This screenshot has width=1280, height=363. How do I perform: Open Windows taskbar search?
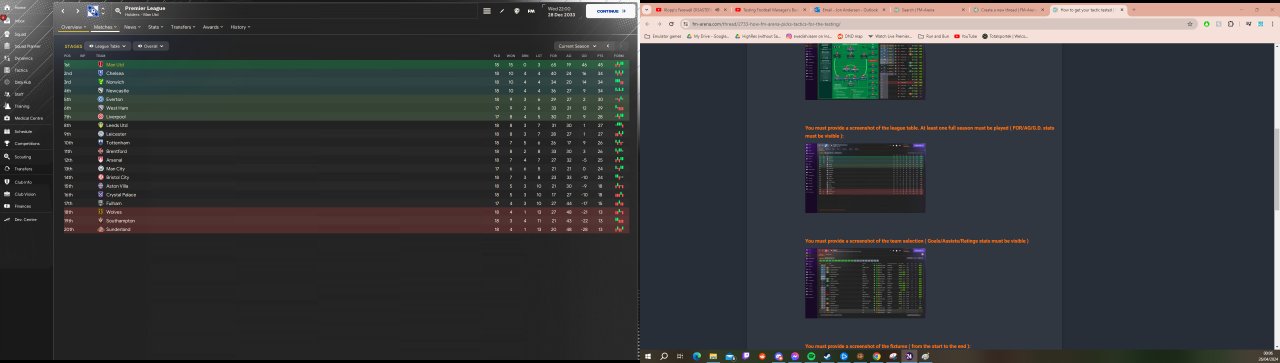665,355
